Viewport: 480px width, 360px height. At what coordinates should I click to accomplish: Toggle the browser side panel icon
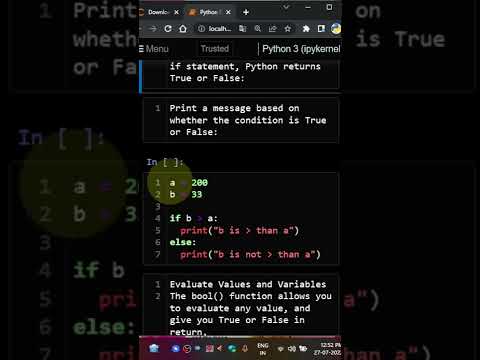pyautogui.click(x=321, y=29)
